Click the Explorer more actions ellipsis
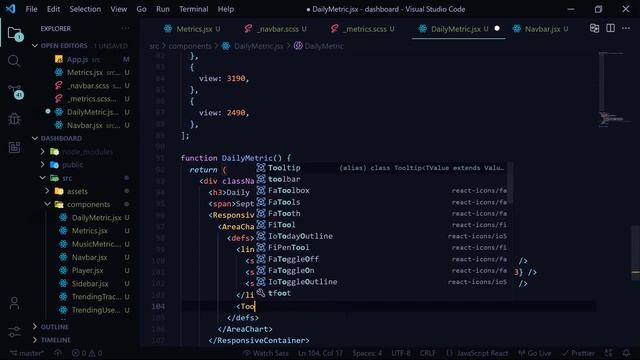Viewport: 640px width, 360px height. 125,28
